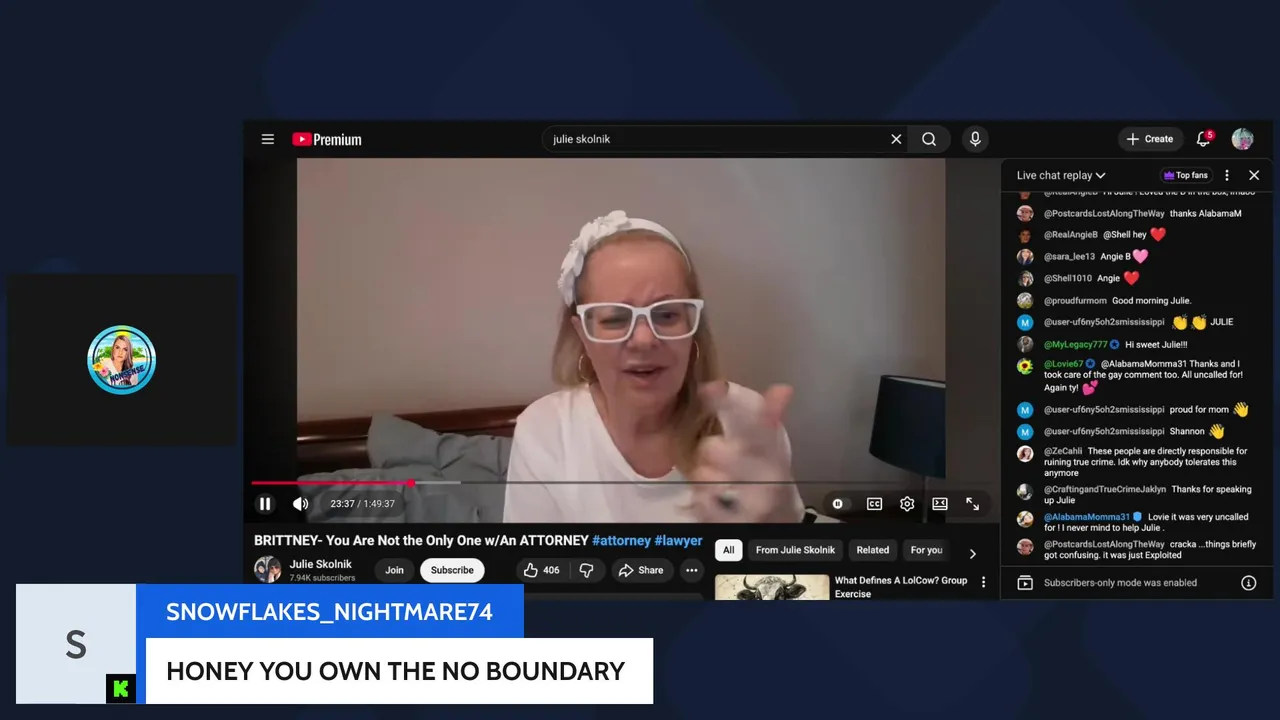
Task: Enter full screen mode
Action: tap(972, 504)
